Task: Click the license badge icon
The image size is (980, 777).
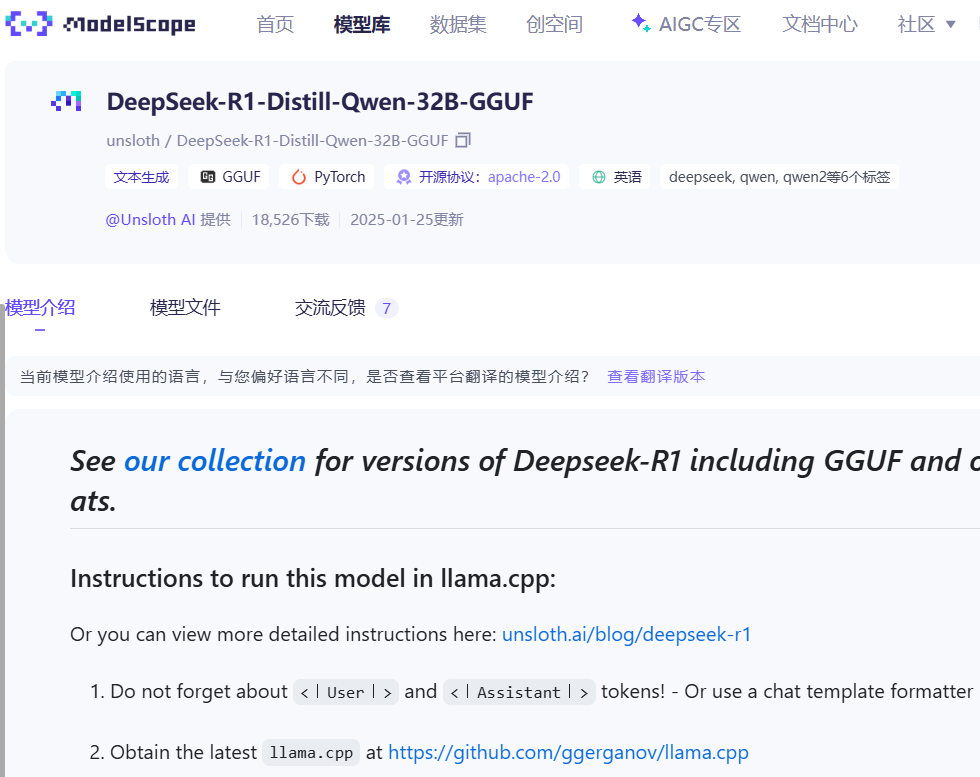Action: (404, 178)
